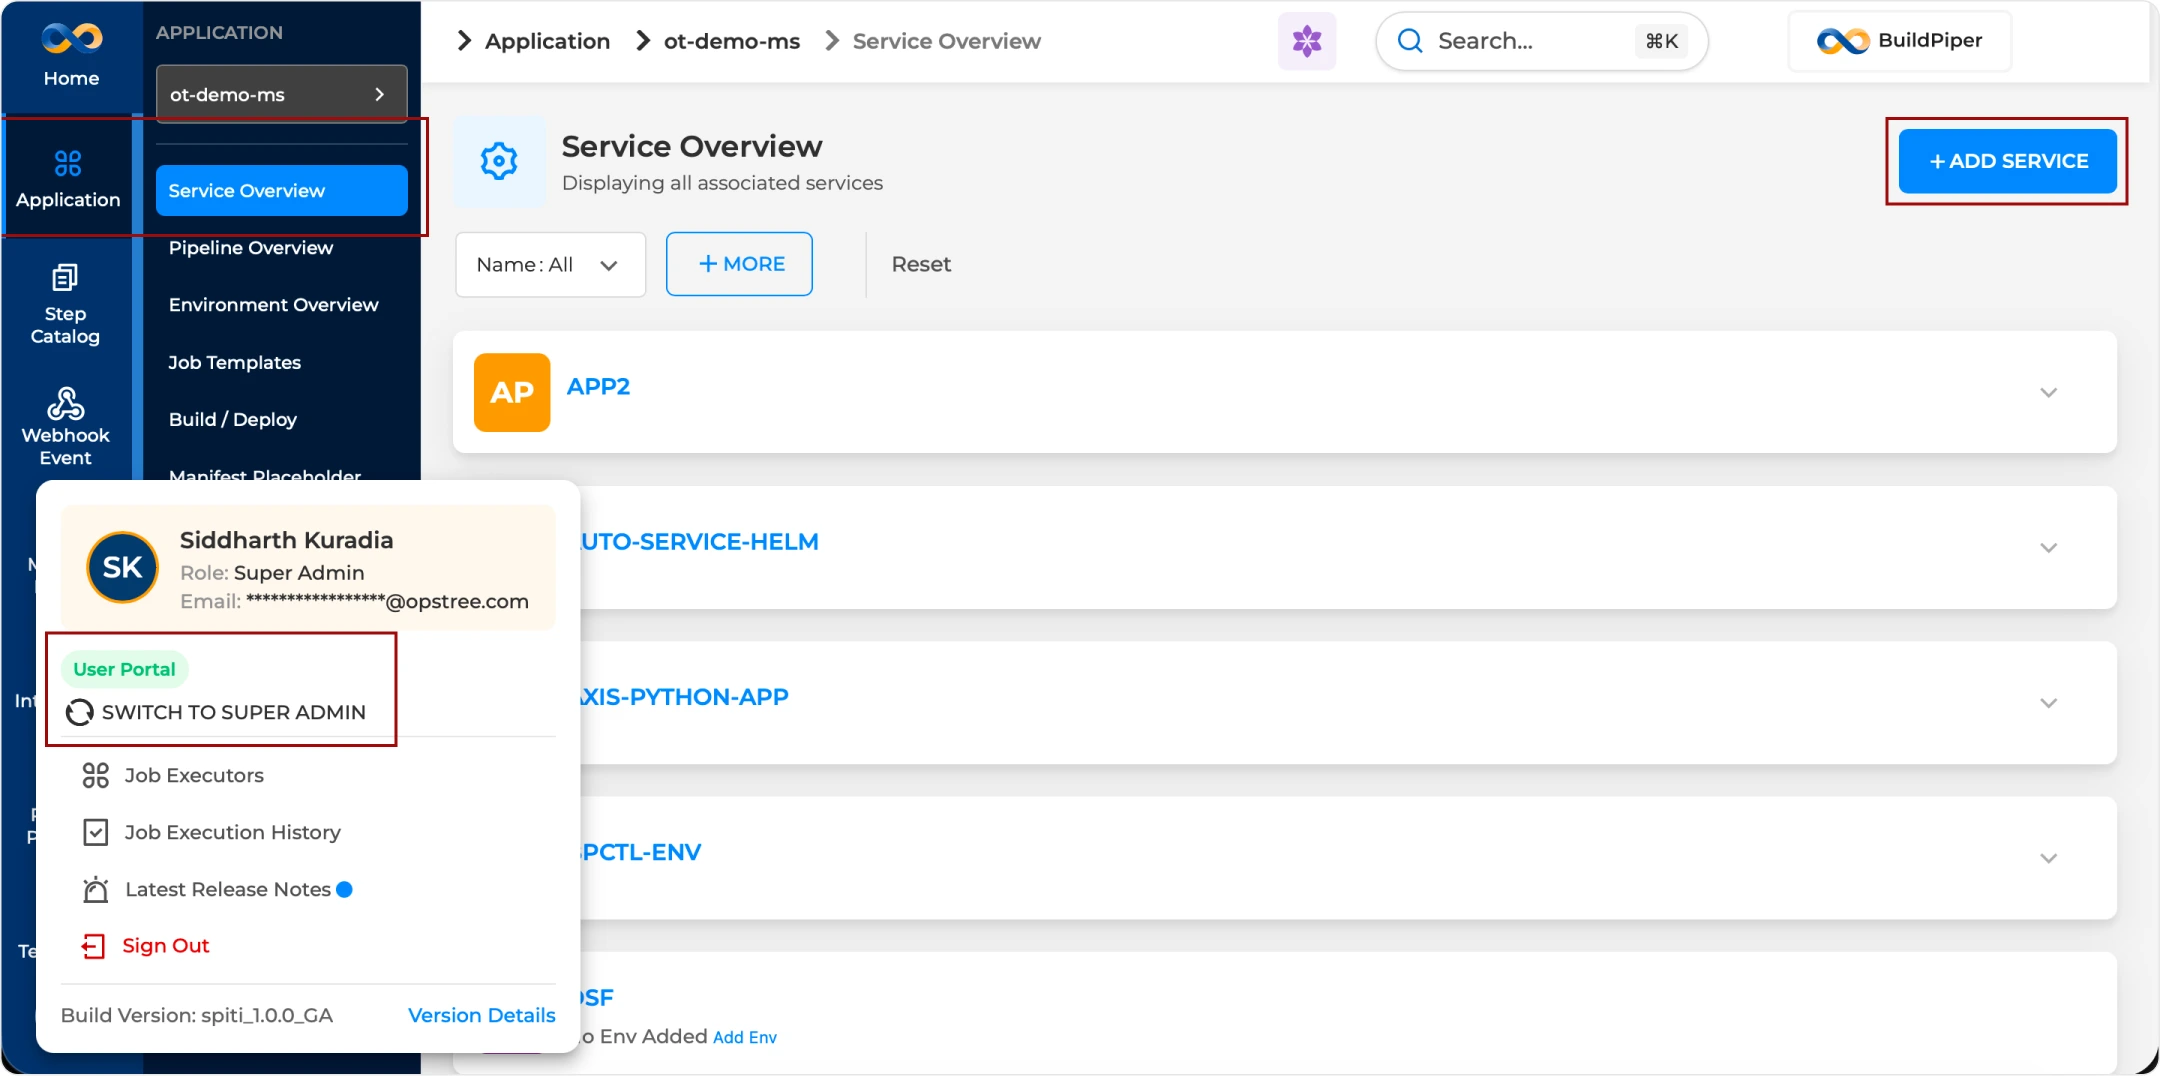Click the 'Siddharth Kuradia' name
Image resolution: width=2160 pixels, height=1076 pixels.
click(286, 540)
